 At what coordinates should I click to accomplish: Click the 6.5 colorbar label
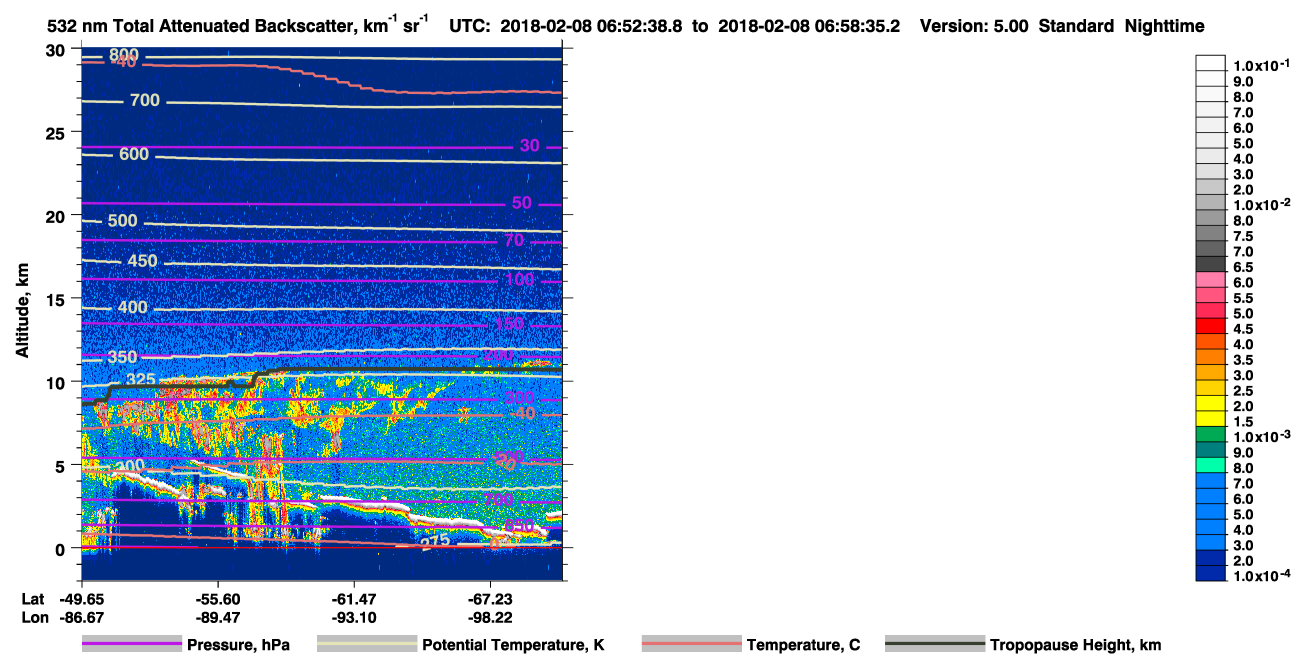tap(1245, 267)
